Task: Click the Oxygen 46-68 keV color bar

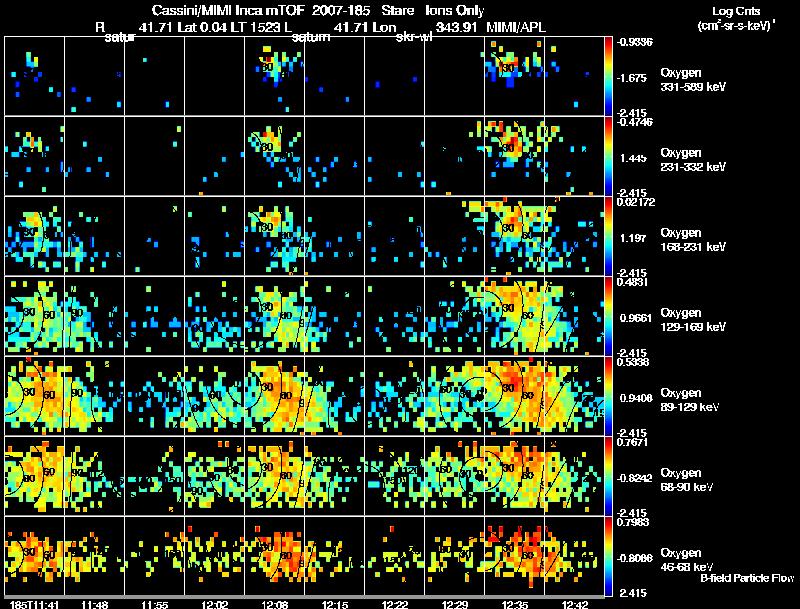Action: click(x=608, y=556)
